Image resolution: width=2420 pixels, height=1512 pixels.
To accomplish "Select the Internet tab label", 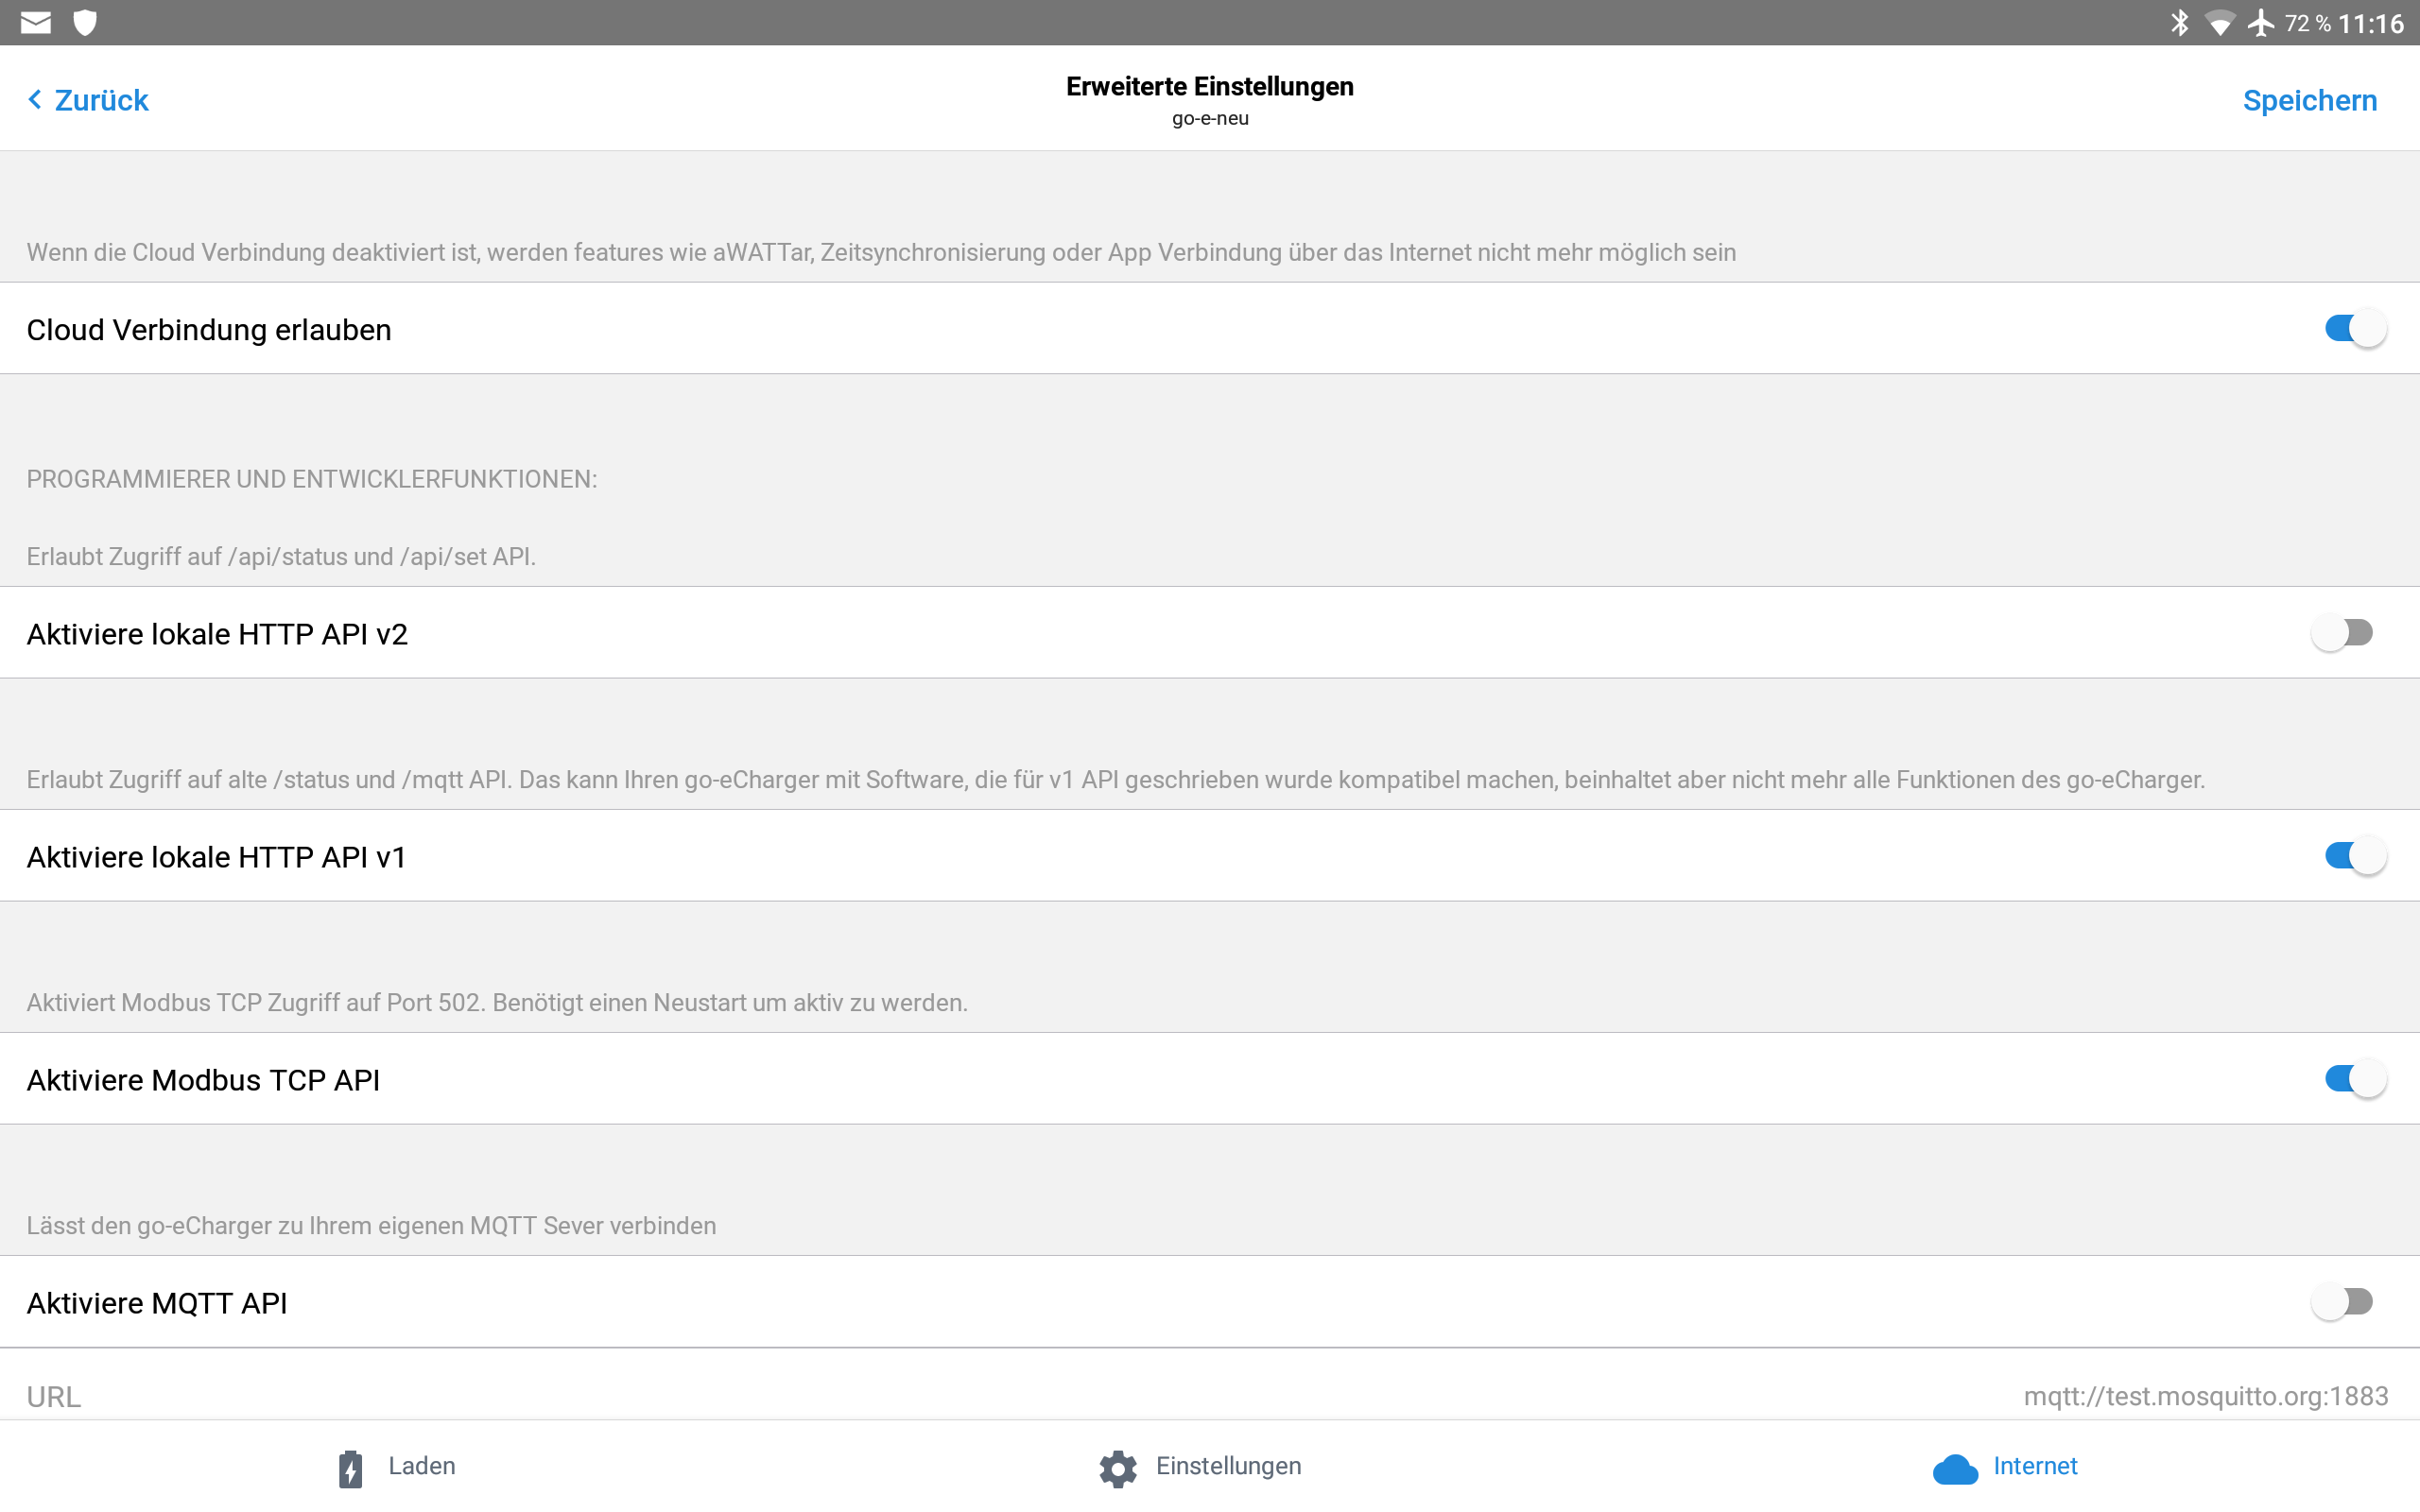I will pyautogui.click(x=2035, y=1466).
